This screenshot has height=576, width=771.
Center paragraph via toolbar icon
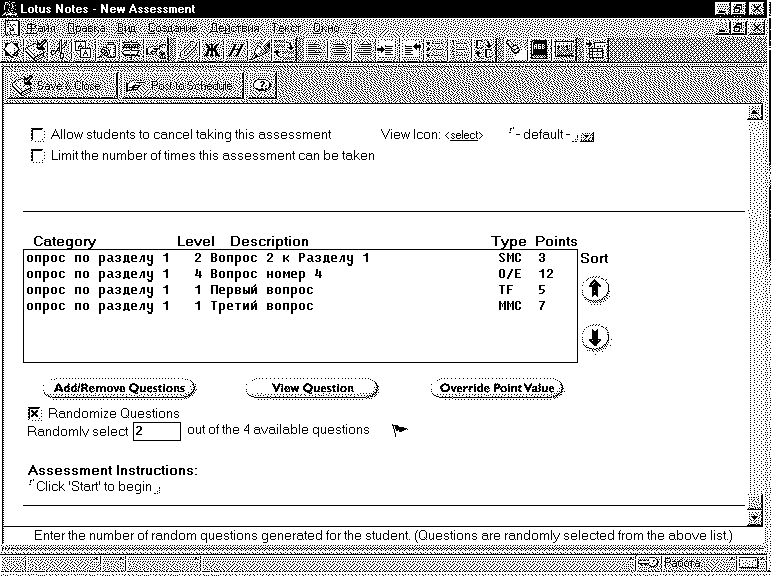pyautogui.click(x=338, y=50)
